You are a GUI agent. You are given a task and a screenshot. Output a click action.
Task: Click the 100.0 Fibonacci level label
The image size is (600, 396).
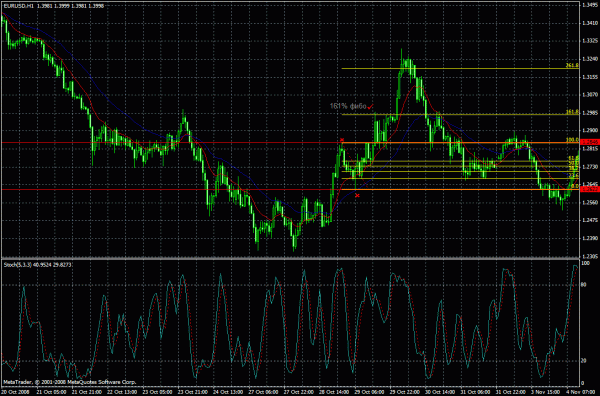click(x=572, y=140)
